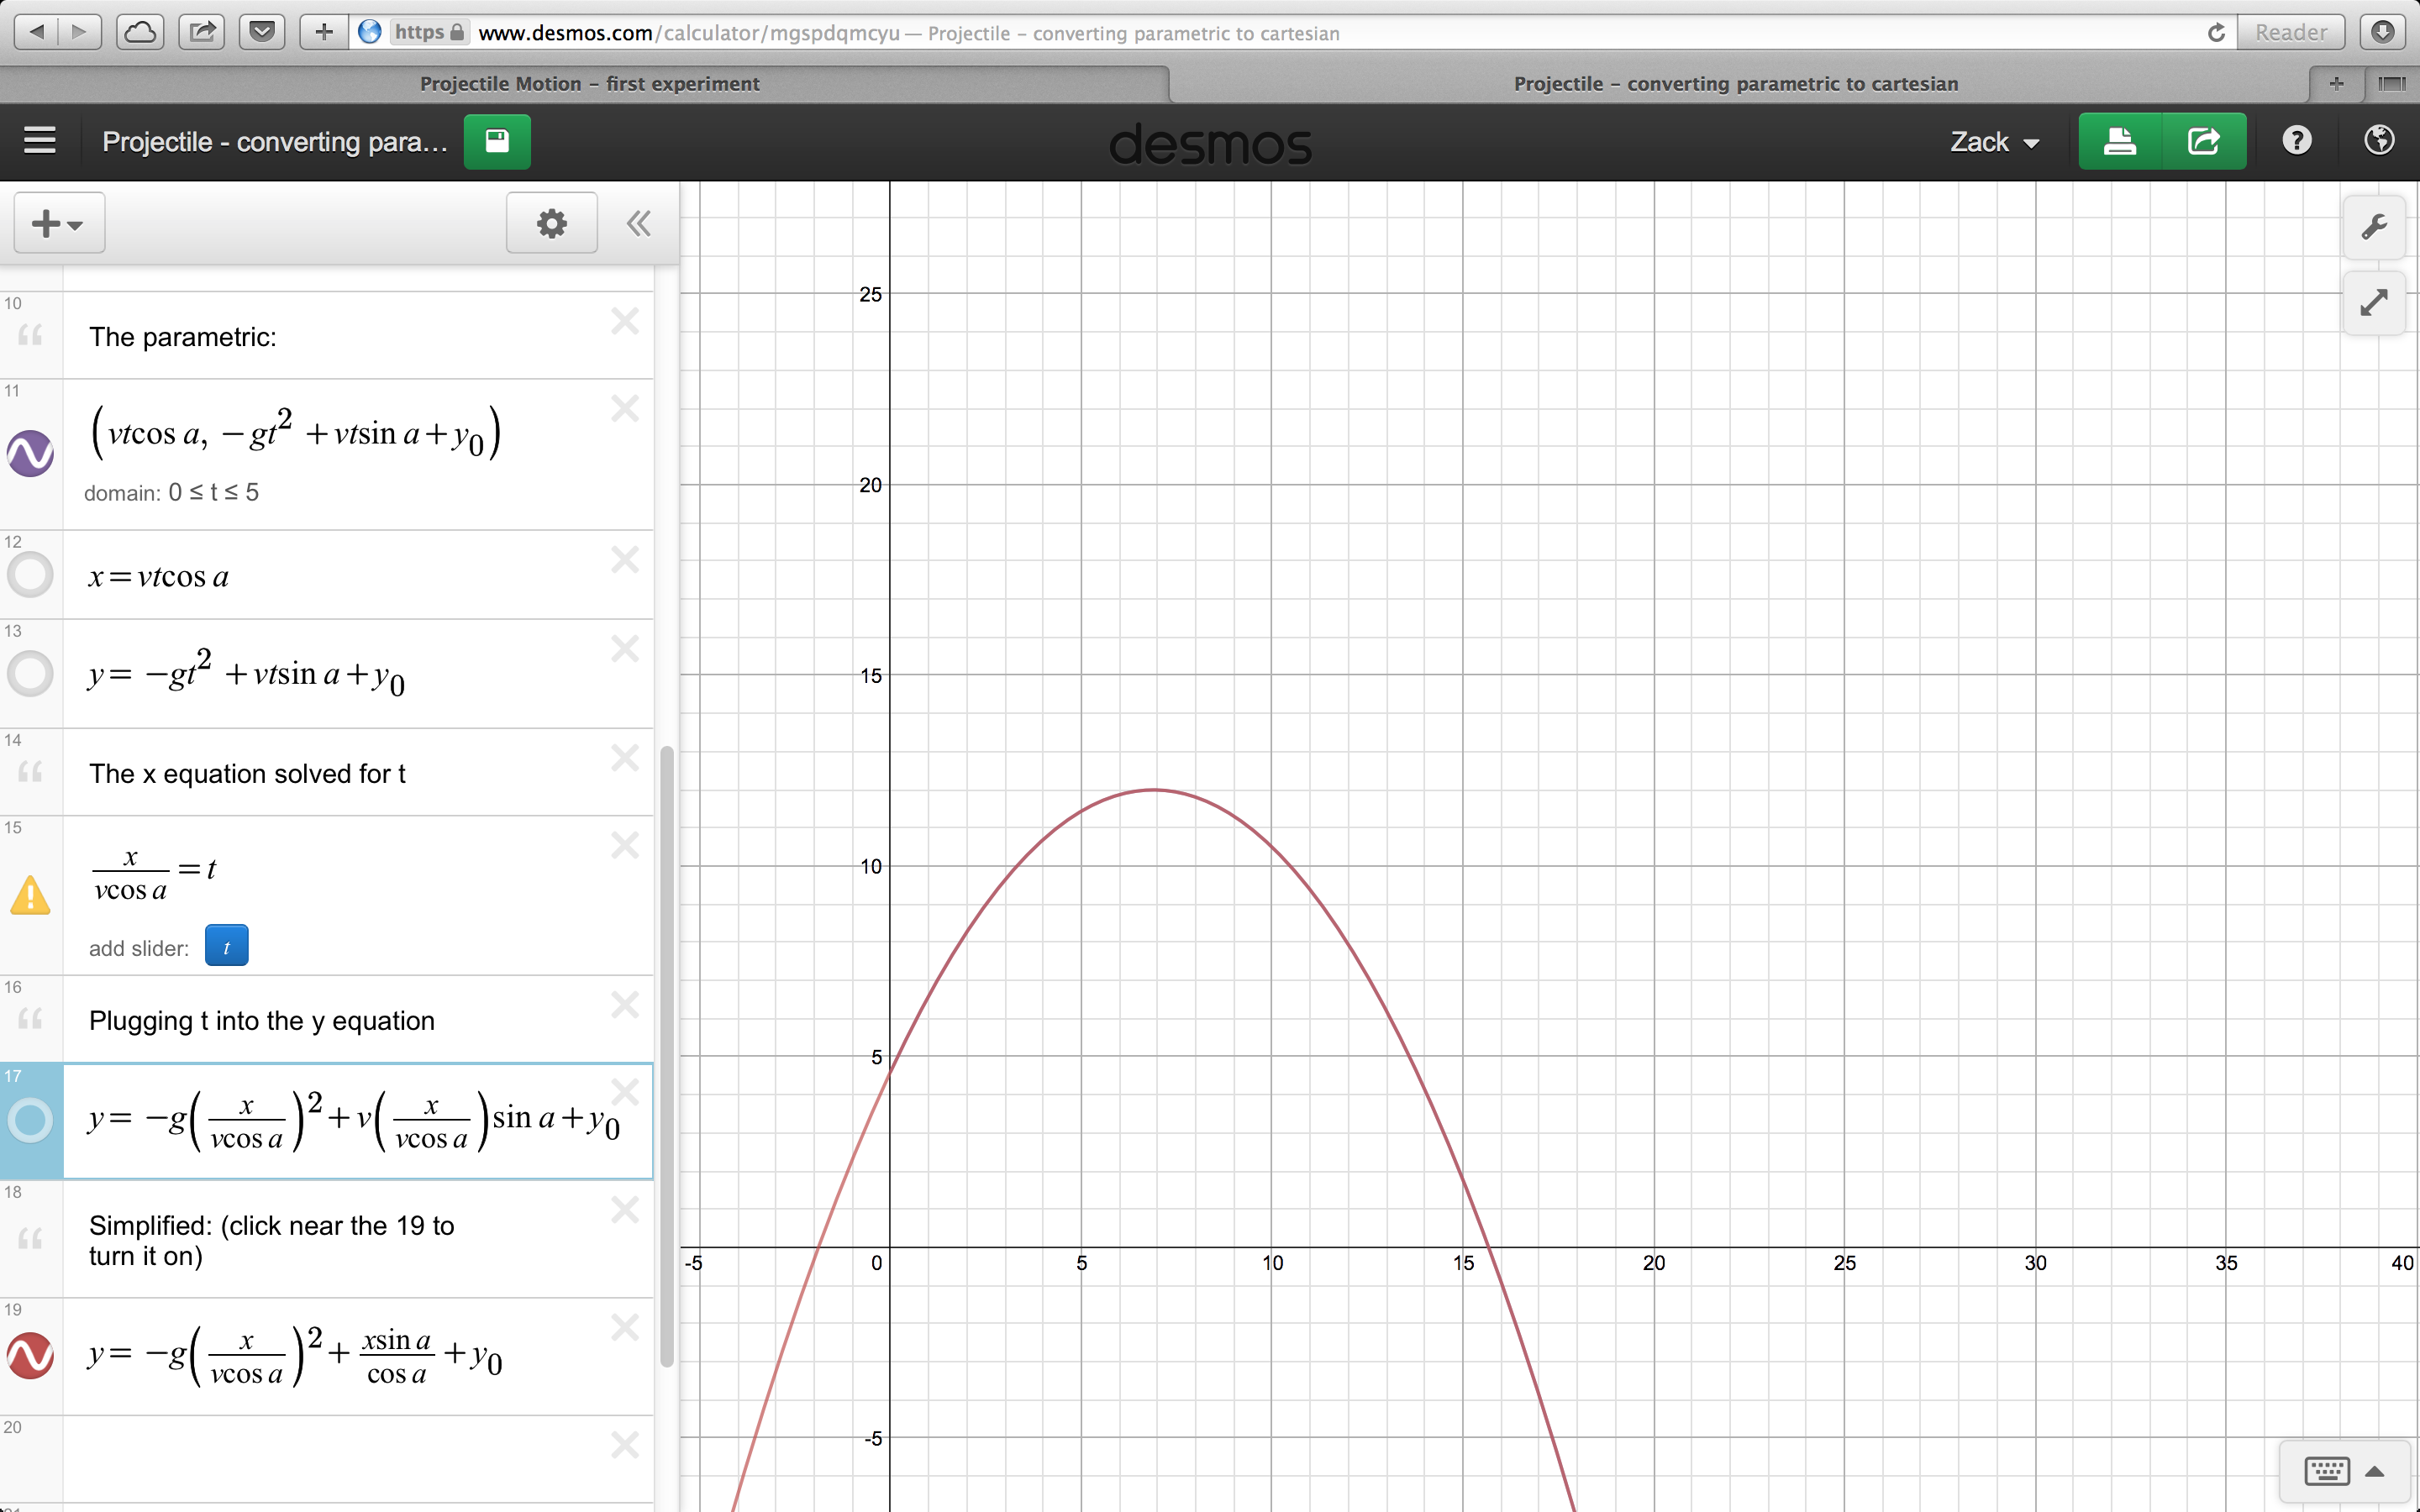The image size is (2420, 1512).
Task: Switch to Projectile Motion first experiment tab
Action: pos(589,84)
